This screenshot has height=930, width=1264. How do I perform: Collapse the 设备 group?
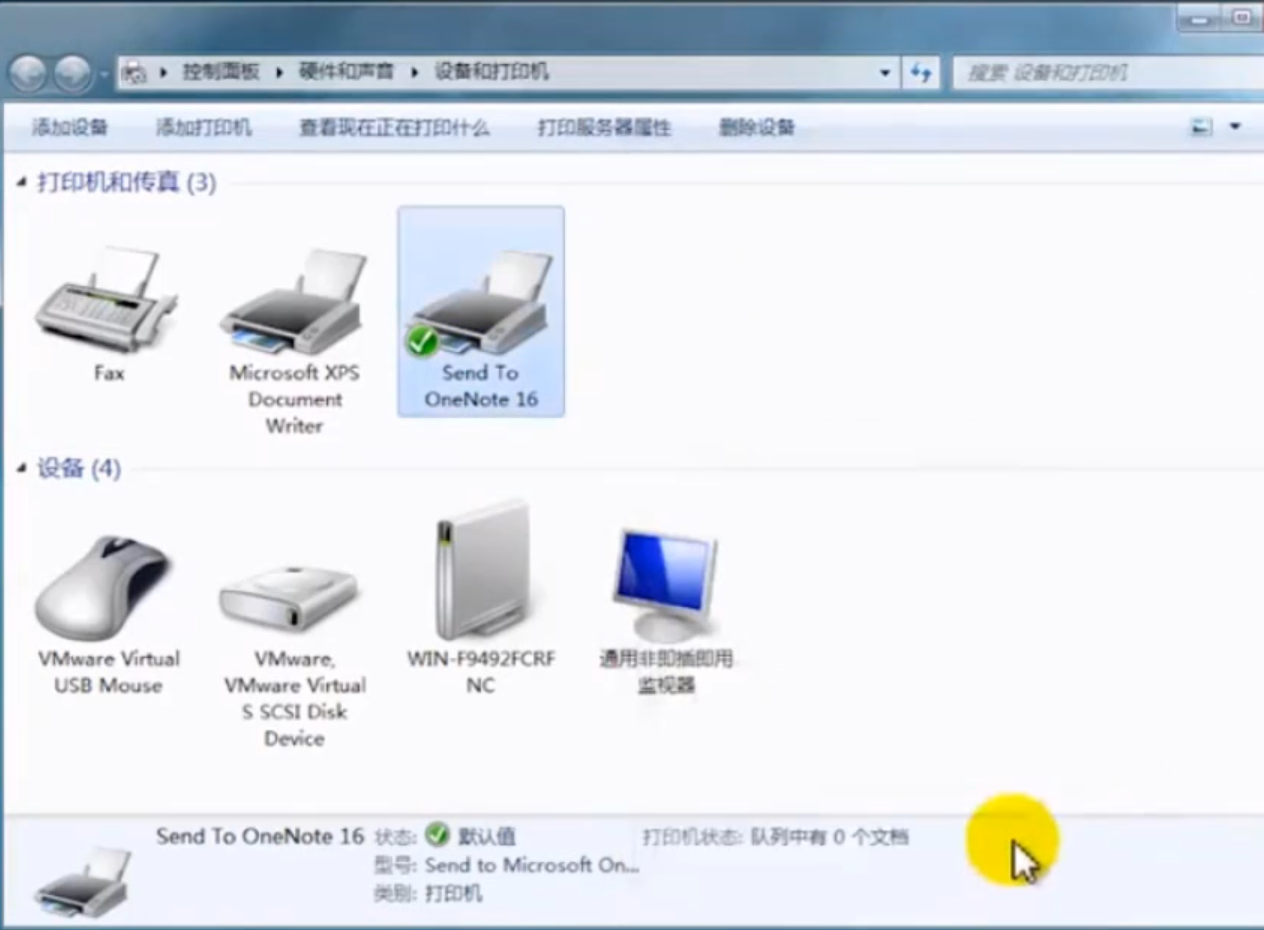[x=21, y=469]
